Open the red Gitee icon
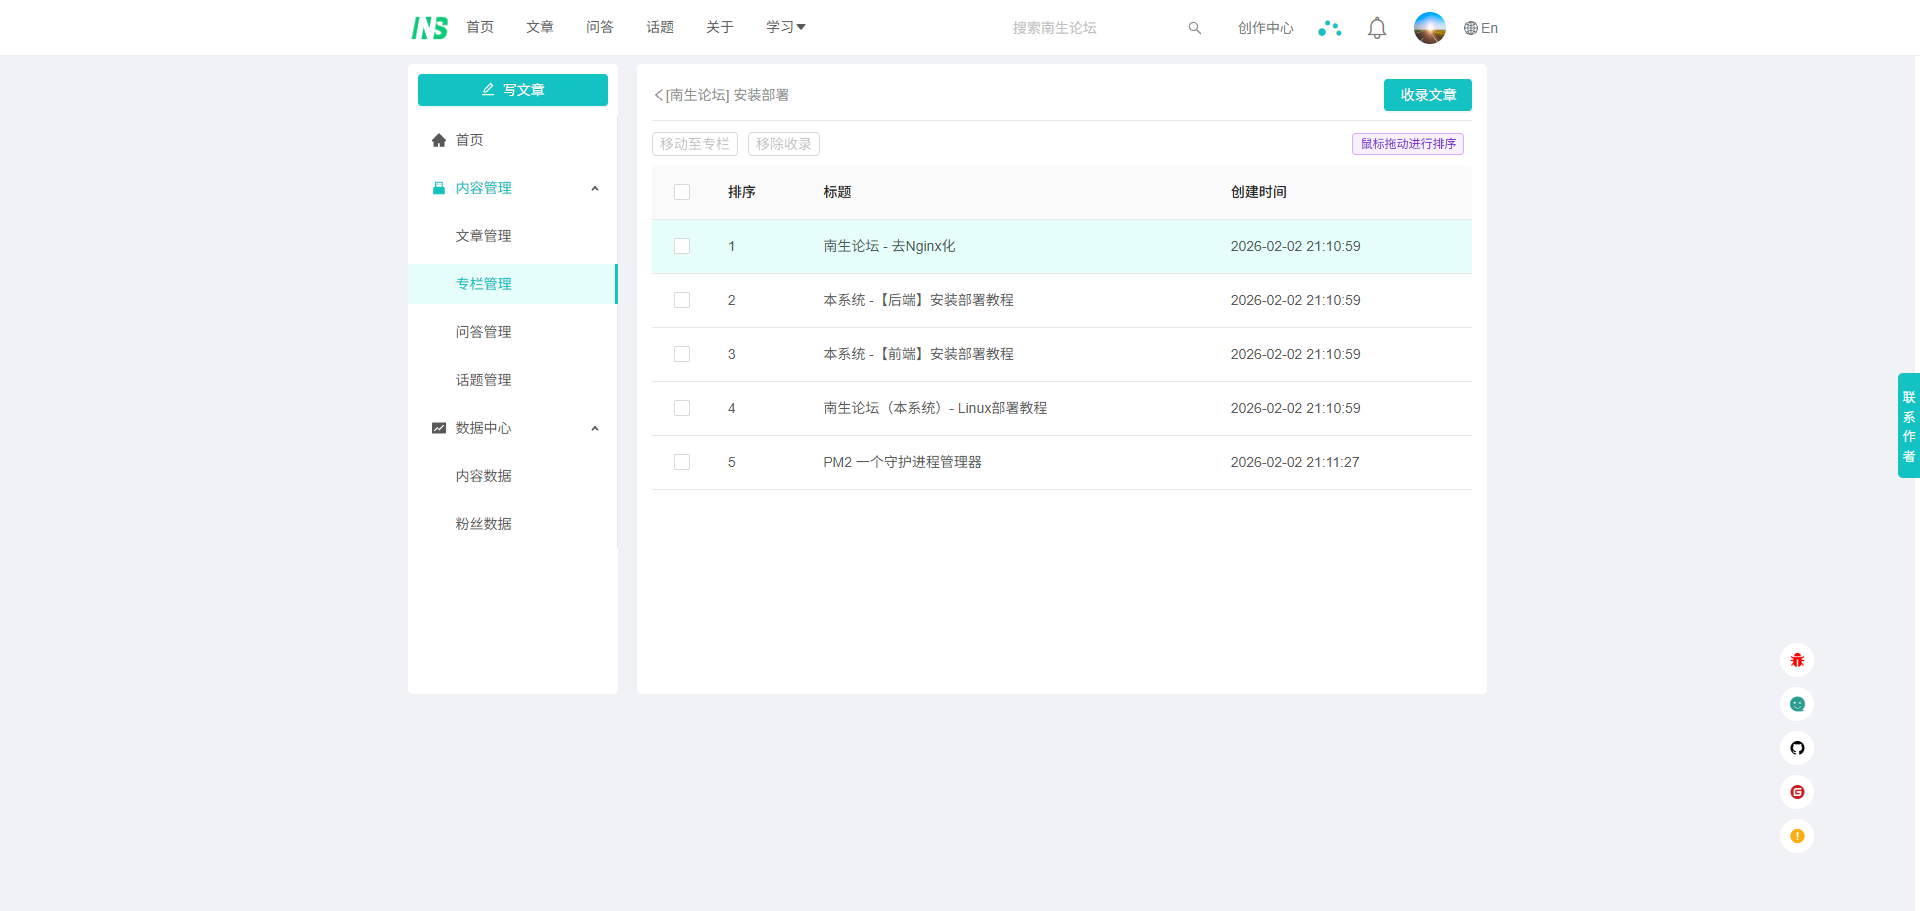Screen dimensions: 1920x911 (1797, 792)
